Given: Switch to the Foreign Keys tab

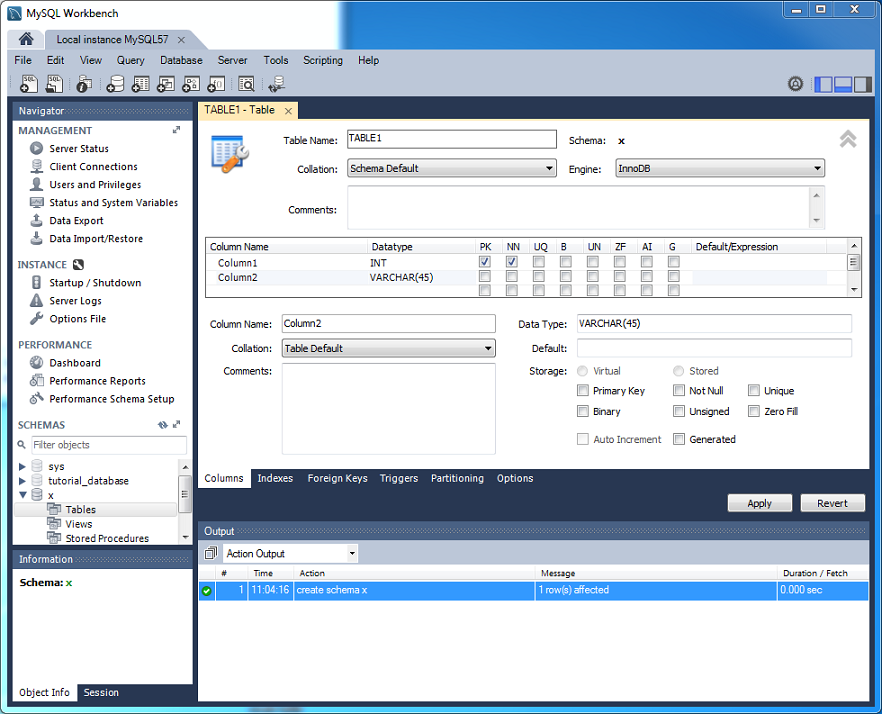Looking at the screenshot, I should (338, 478).
